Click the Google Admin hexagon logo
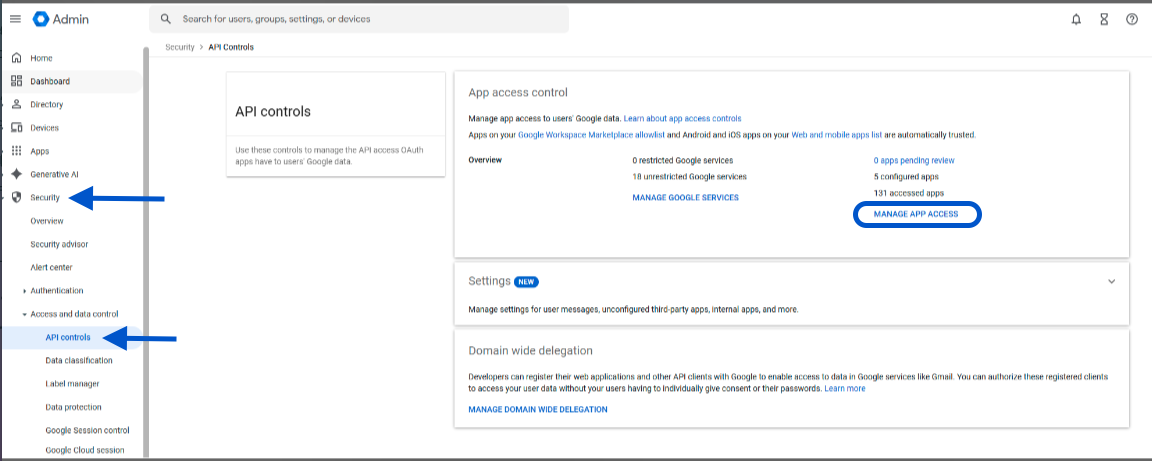The height and width of the screenshot is (461, 1152). (x=40, y=19)
